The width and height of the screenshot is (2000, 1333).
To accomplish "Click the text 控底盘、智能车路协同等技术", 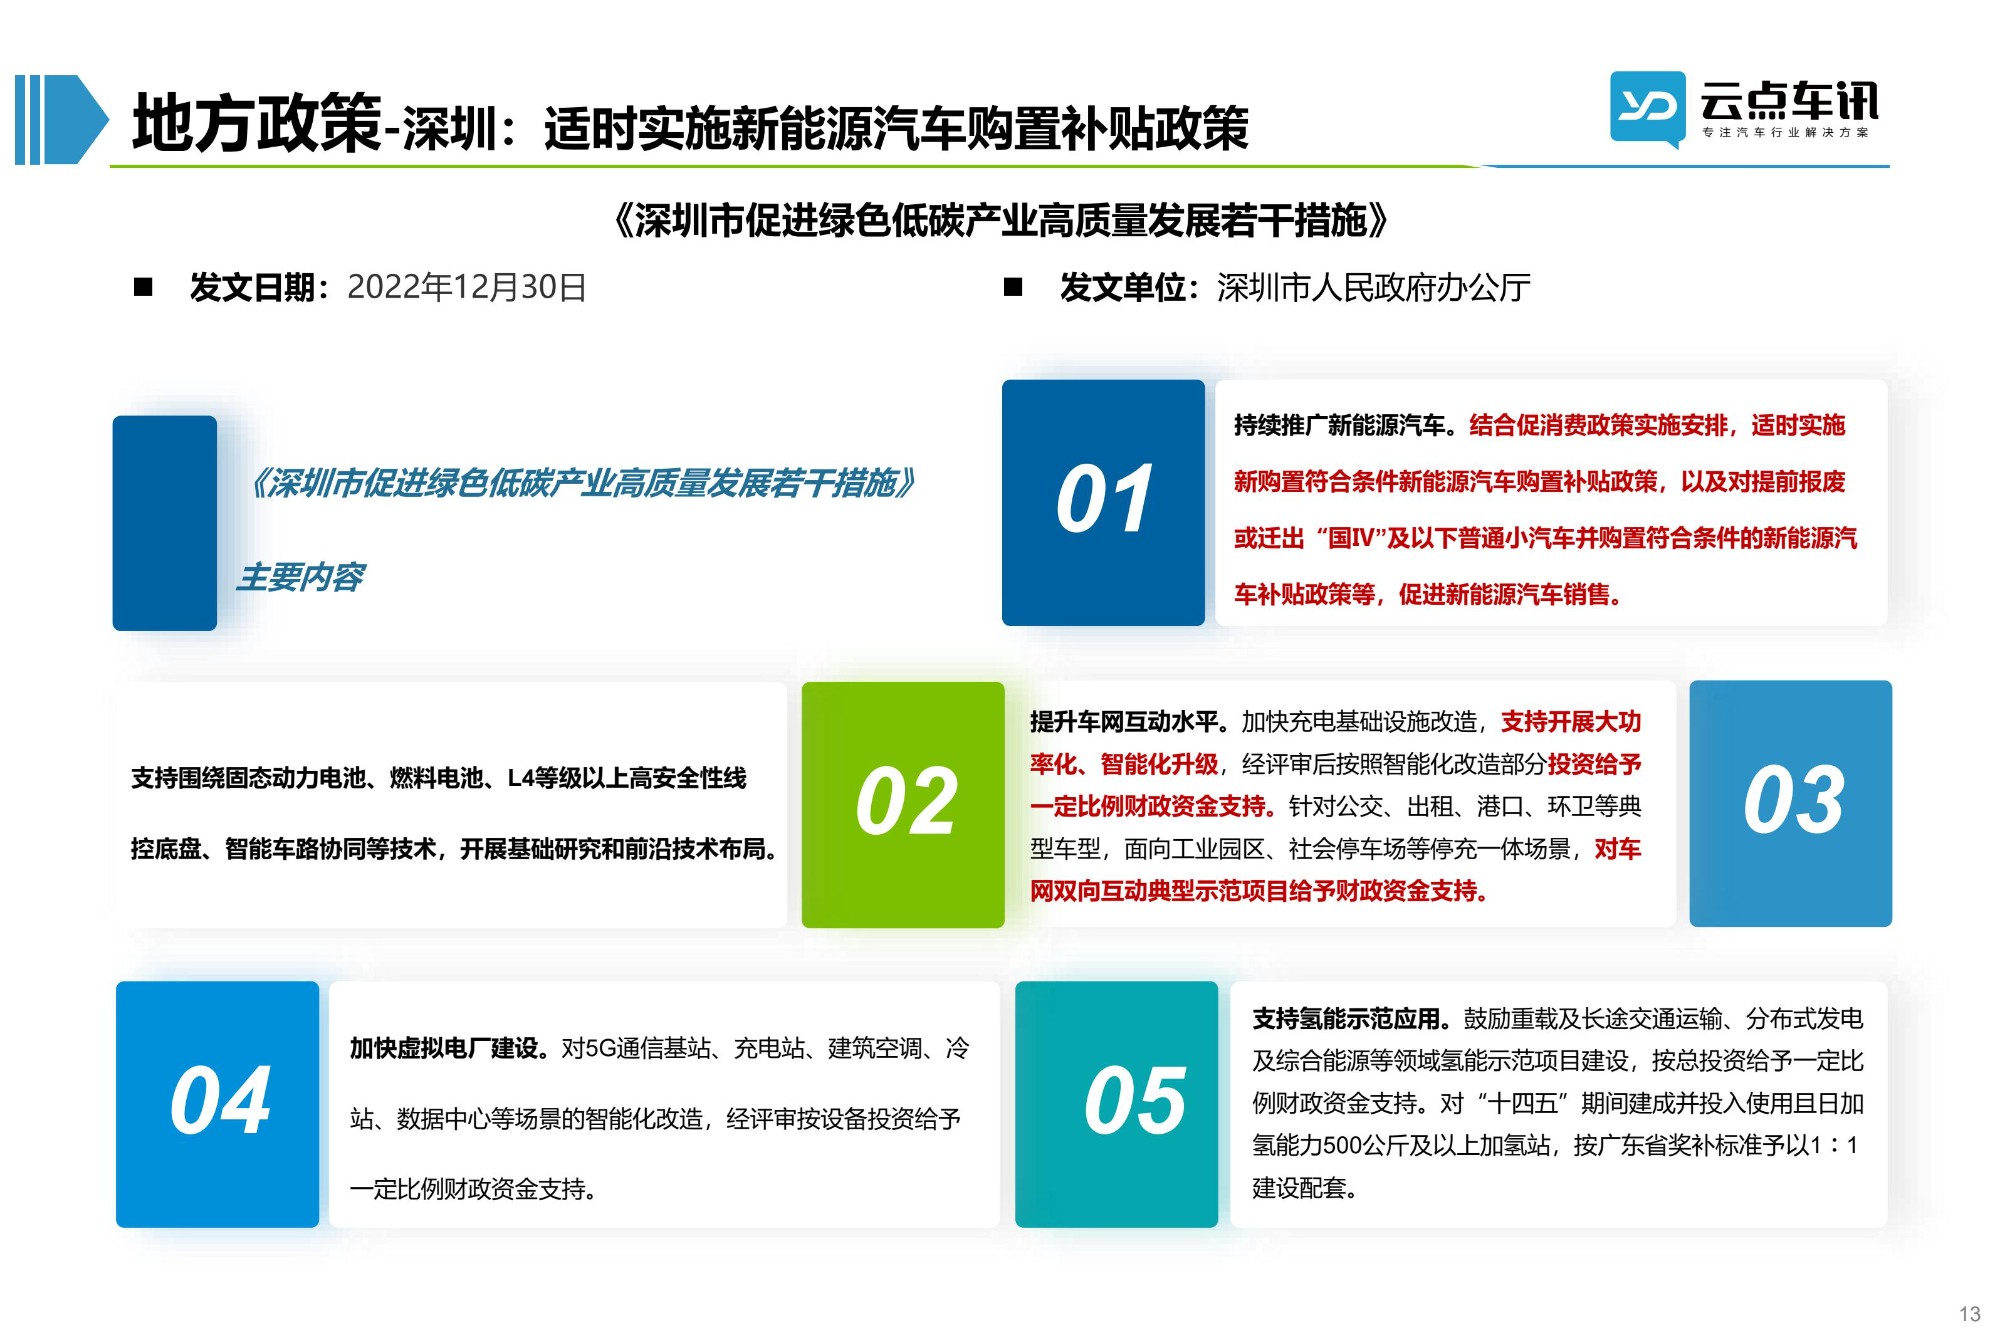I will (283, 849).
